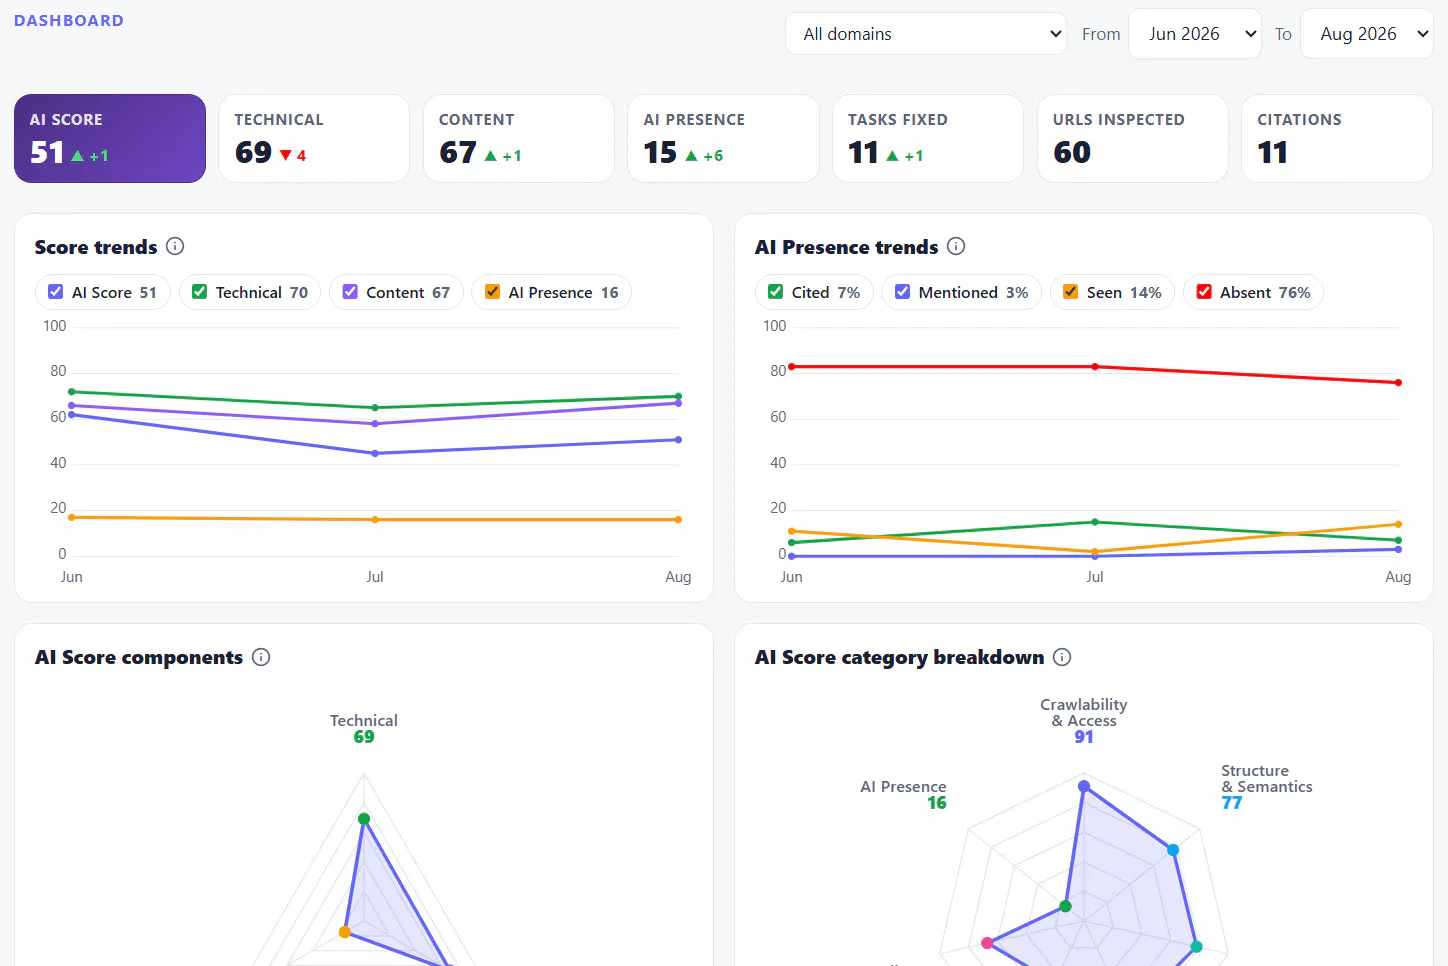Click the AI Score line point for Aug

678,440
